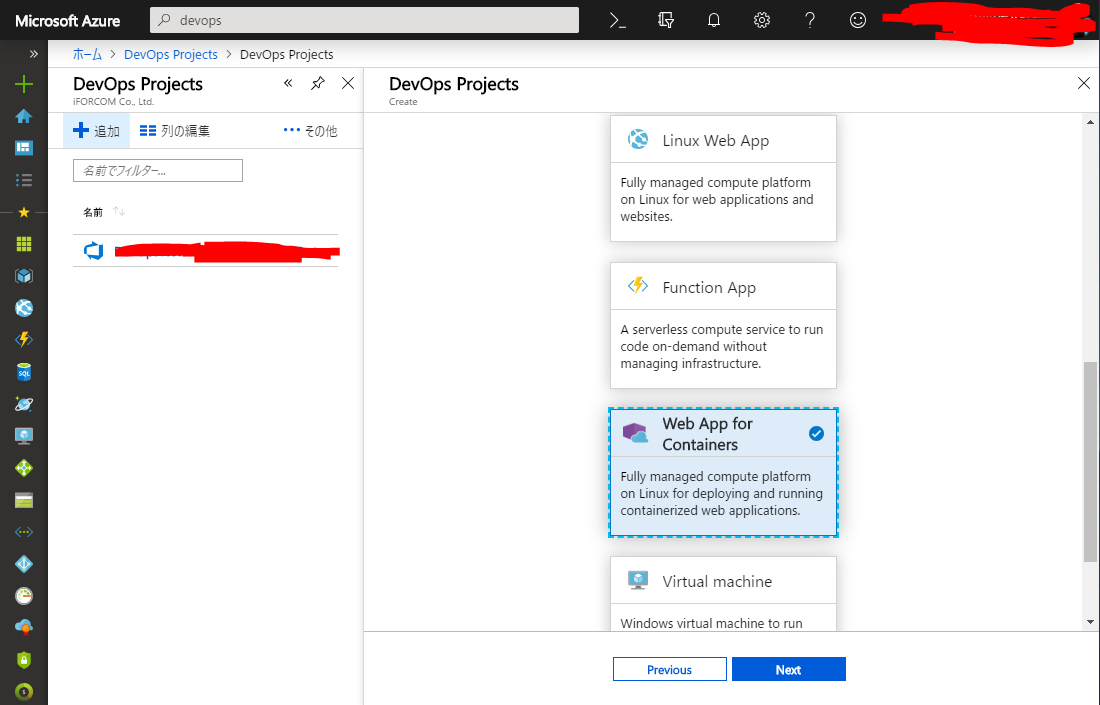The width and height of the screenshot is (1100, 705).
Task: Click 列の編集 edit columns button
Action: pyautogui.click(x=175, y=130)
